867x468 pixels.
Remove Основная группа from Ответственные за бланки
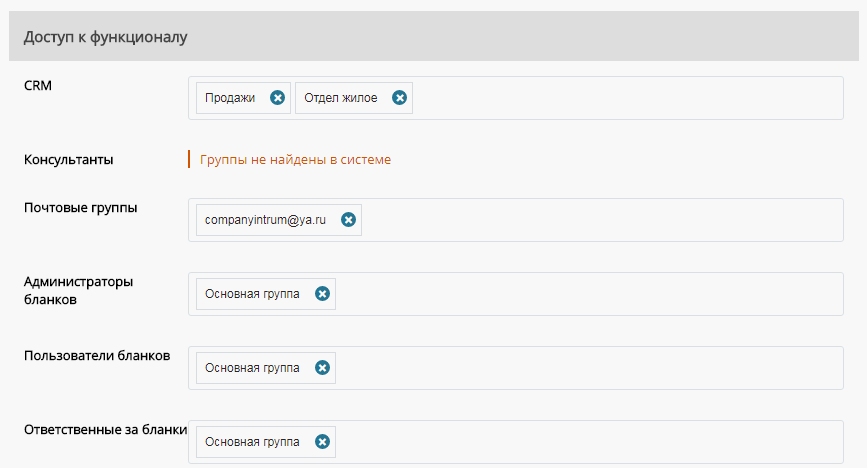point(322,442)
